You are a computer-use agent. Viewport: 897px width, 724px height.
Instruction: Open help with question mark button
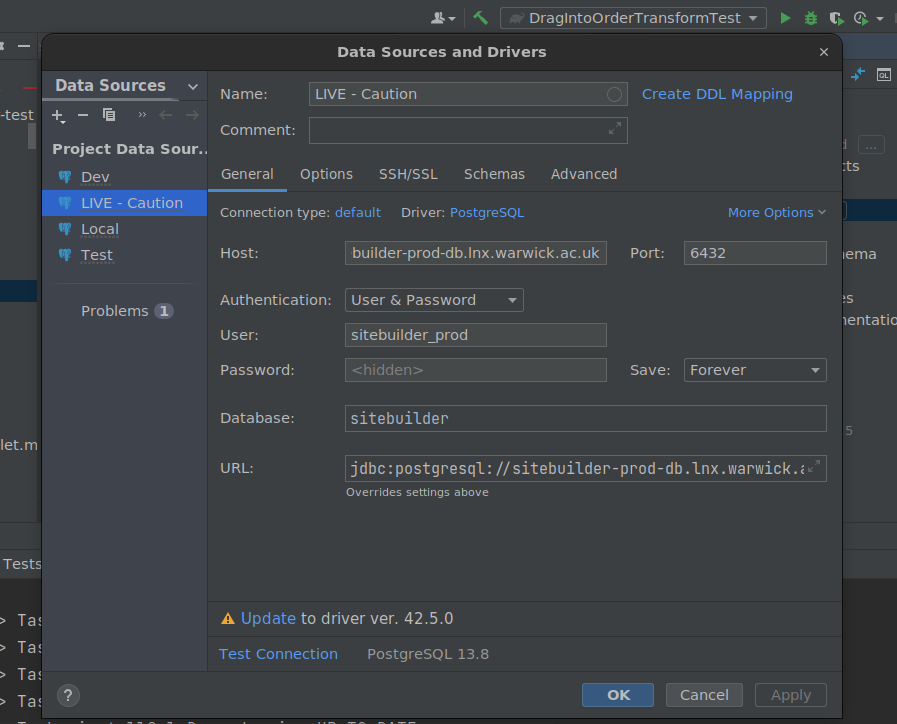[68, 695]
